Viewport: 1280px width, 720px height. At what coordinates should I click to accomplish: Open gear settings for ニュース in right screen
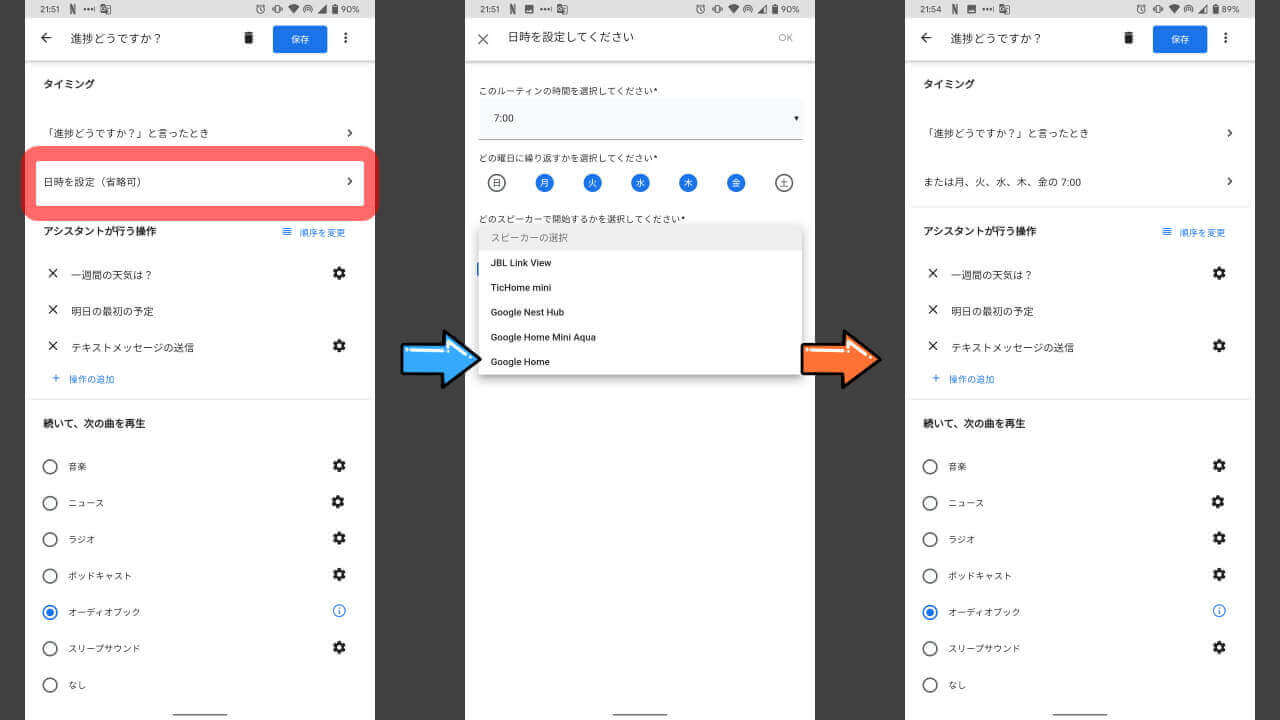(1219, 502)
